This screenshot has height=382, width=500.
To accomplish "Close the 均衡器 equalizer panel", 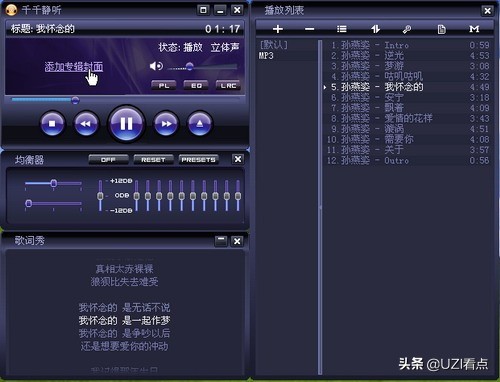I will 237,159.
